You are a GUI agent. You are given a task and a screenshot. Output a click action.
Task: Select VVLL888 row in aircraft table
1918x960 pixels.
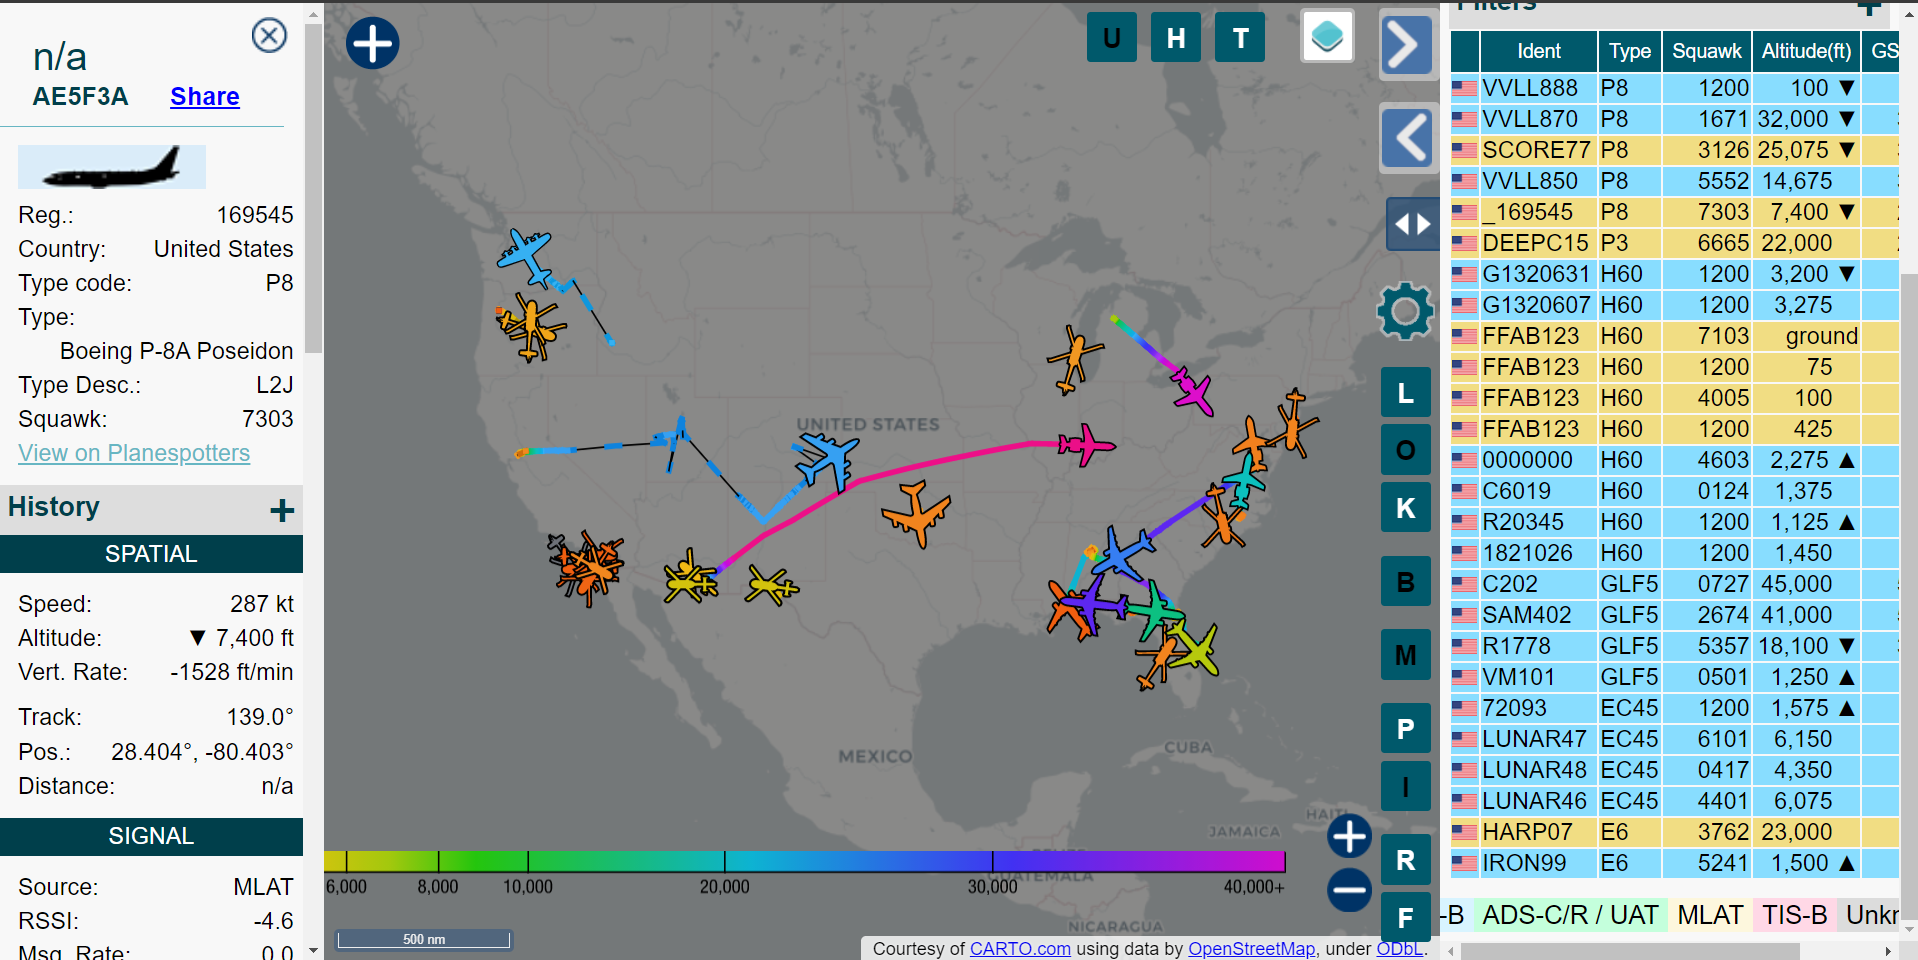coord(1675,88)
